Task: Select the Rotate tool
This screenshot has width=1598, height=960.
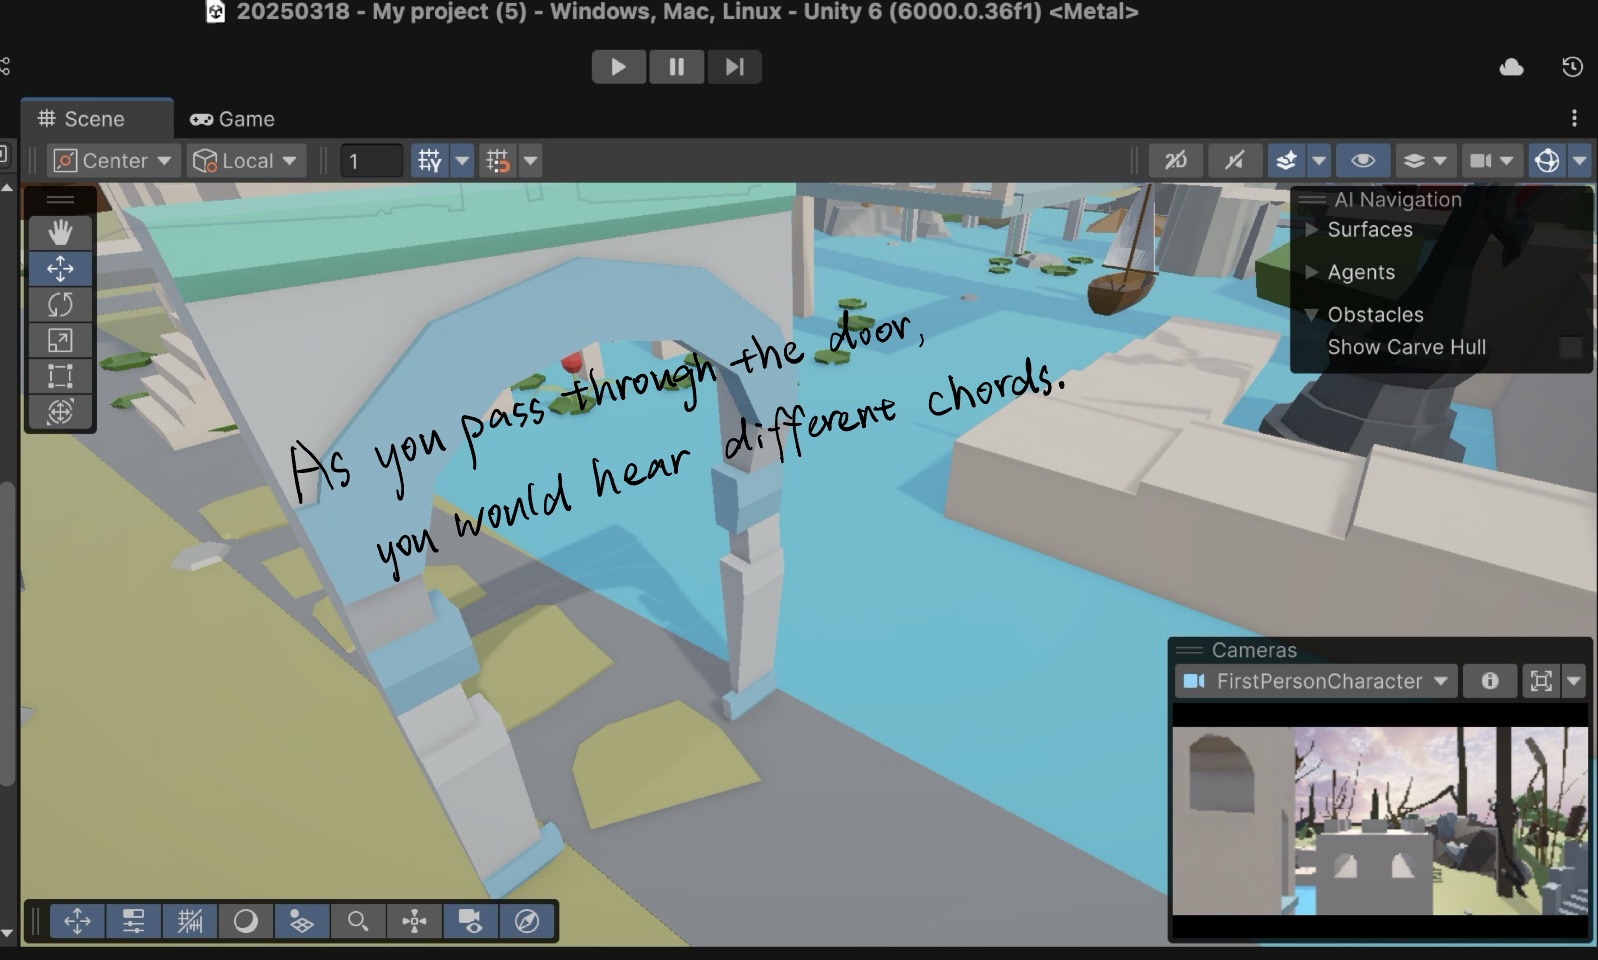Action: 60,304
